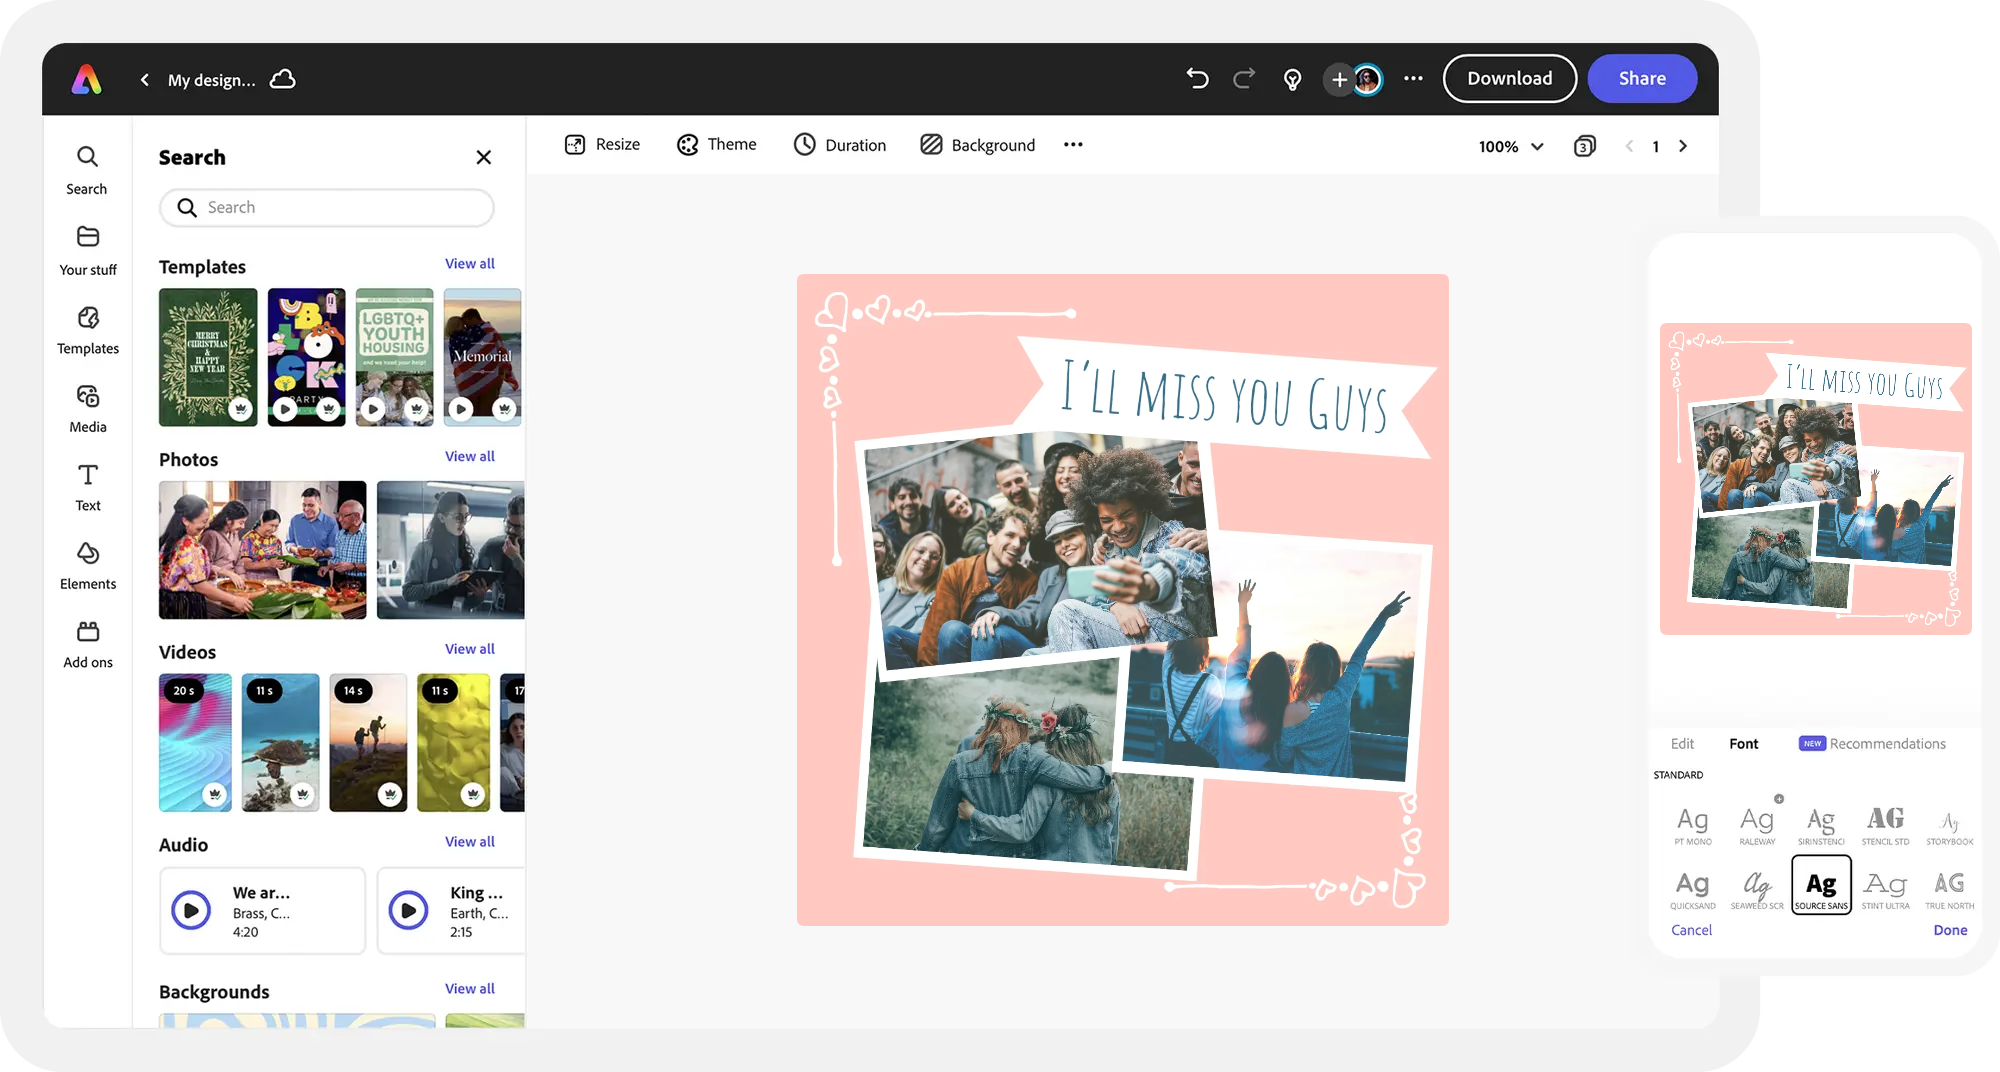Go to the next page arrow
Image resolution: width=2000 pixels, height=1072 pixels.
click(1683, 146)
